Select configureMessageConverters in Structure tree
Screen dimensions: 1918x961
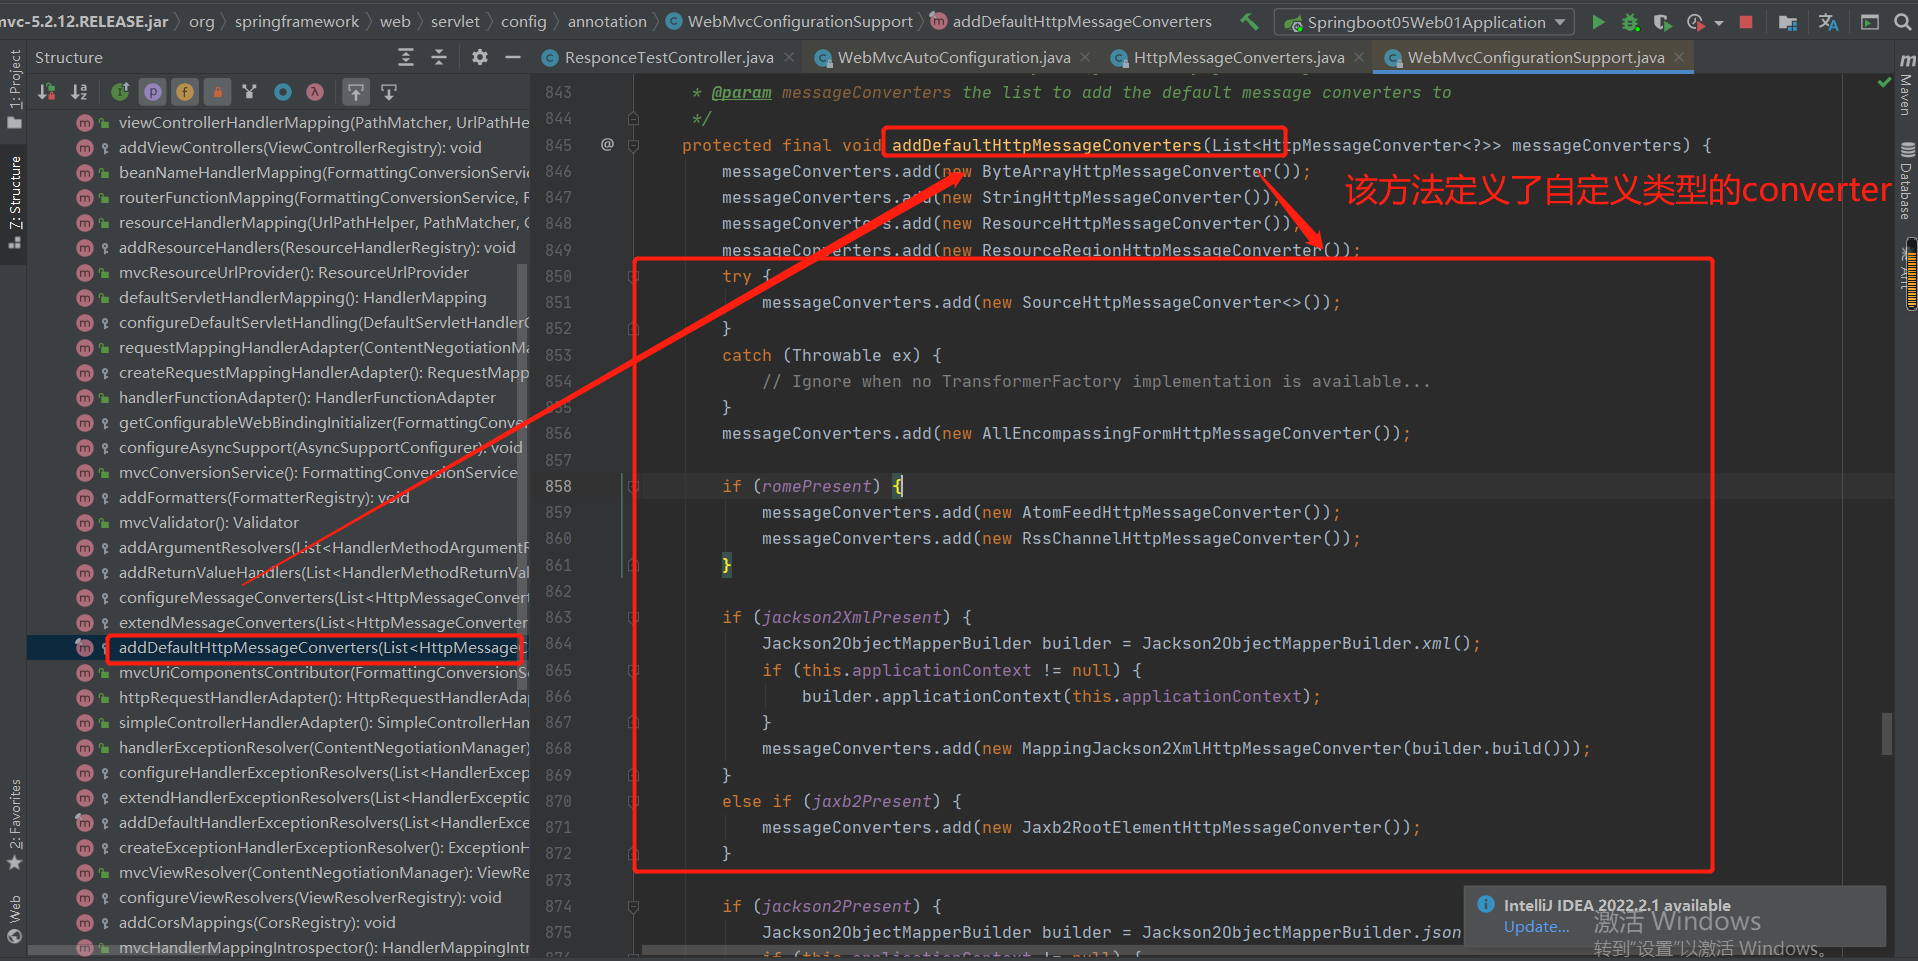pos(323,597)
